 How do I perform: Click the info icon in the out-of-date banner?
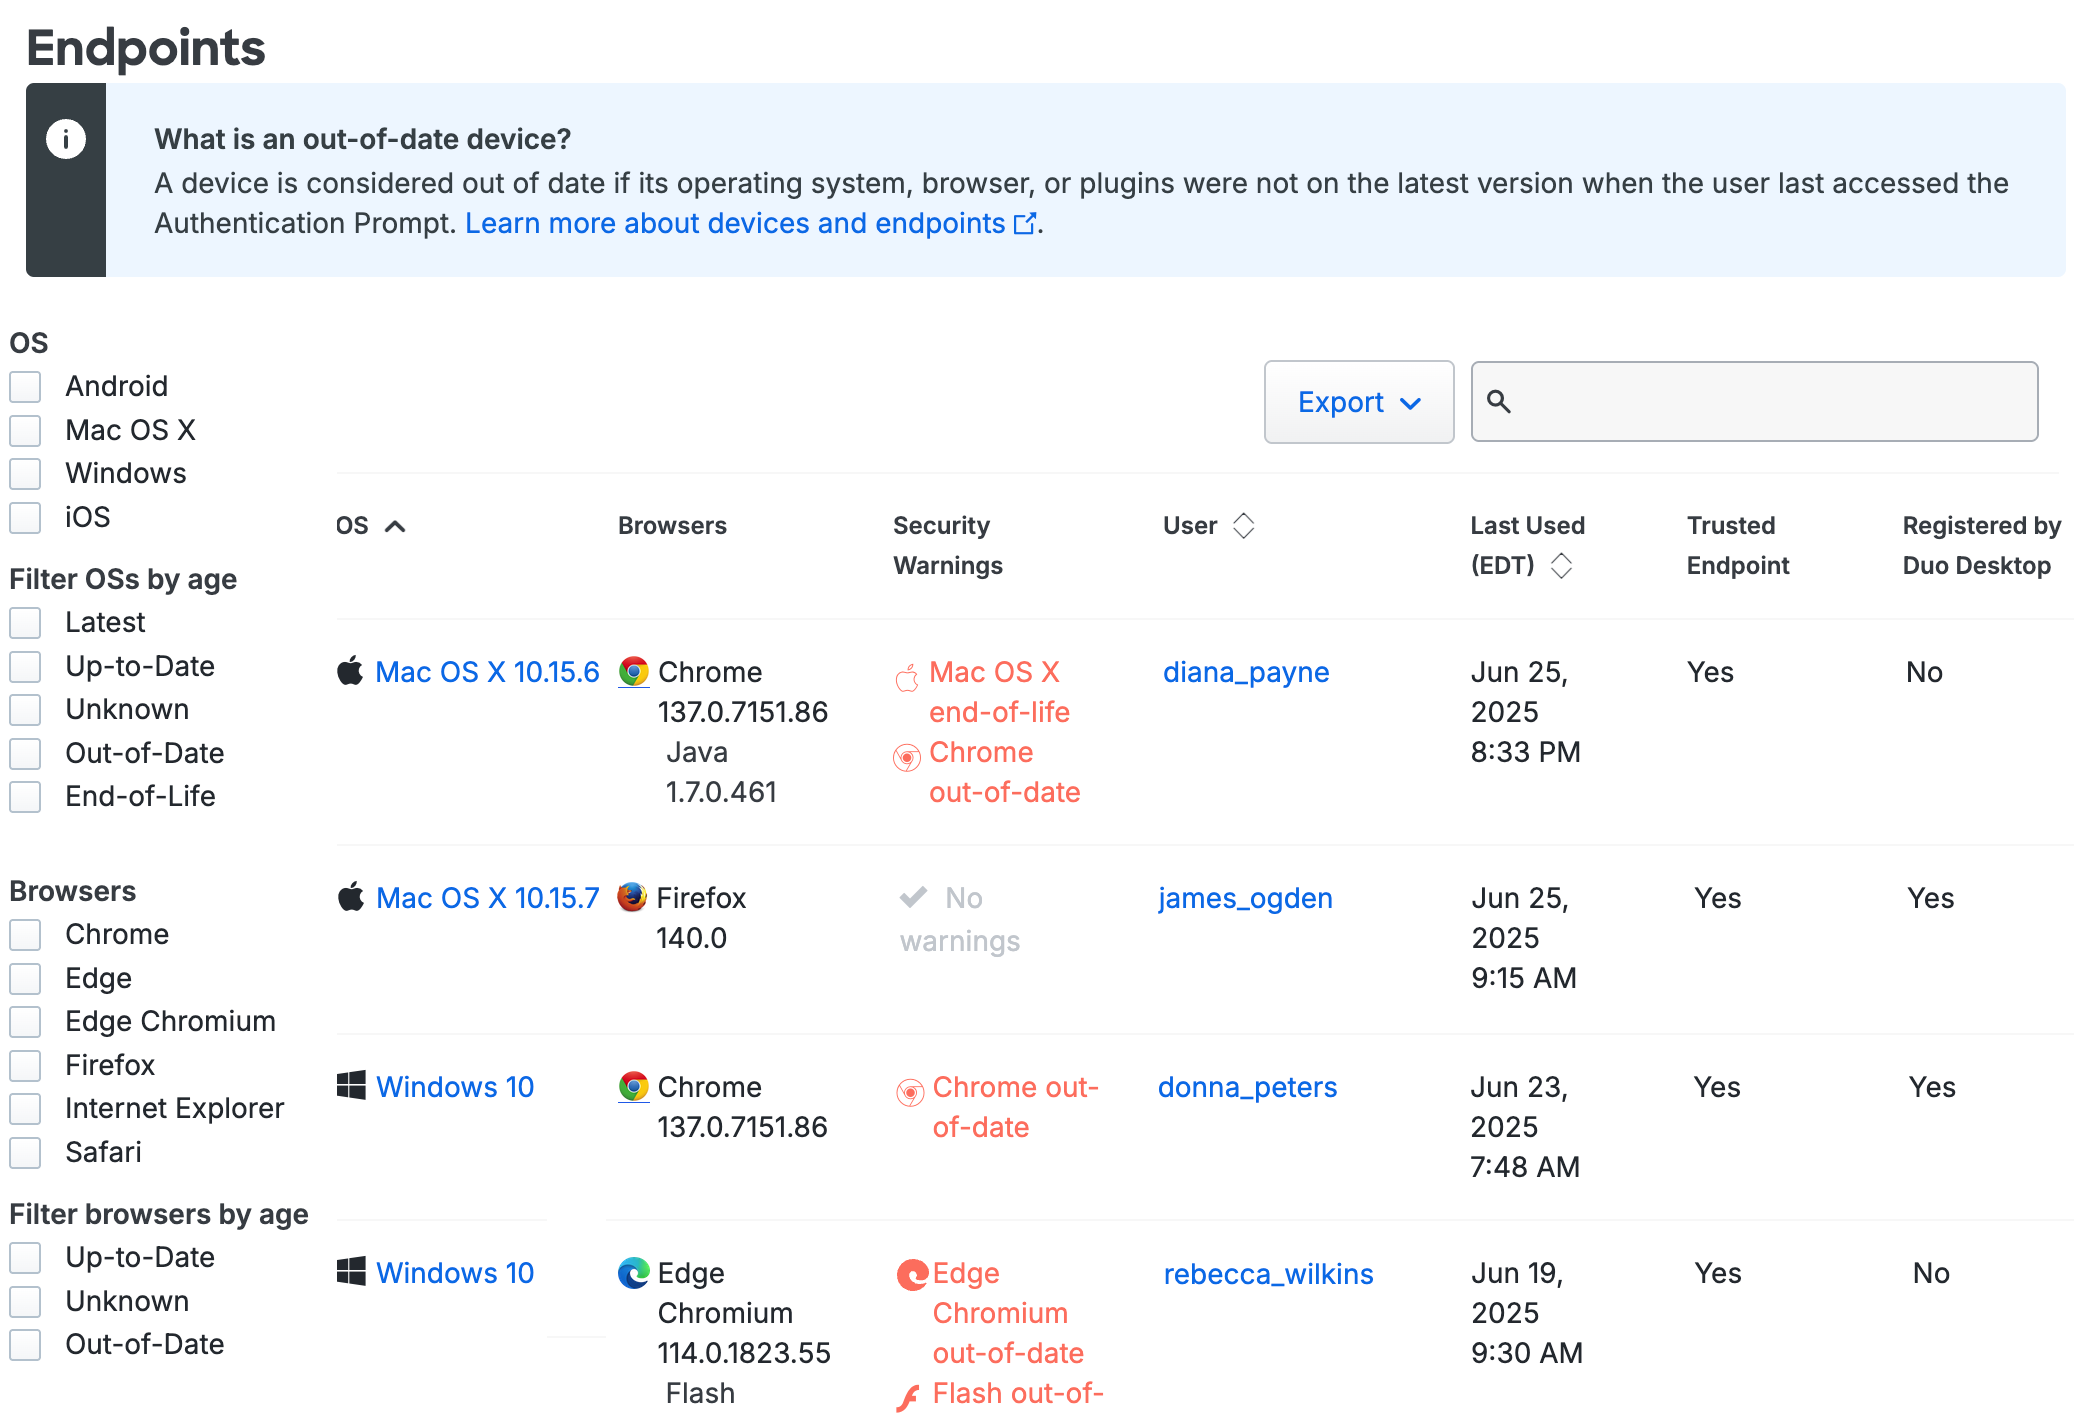66,139
